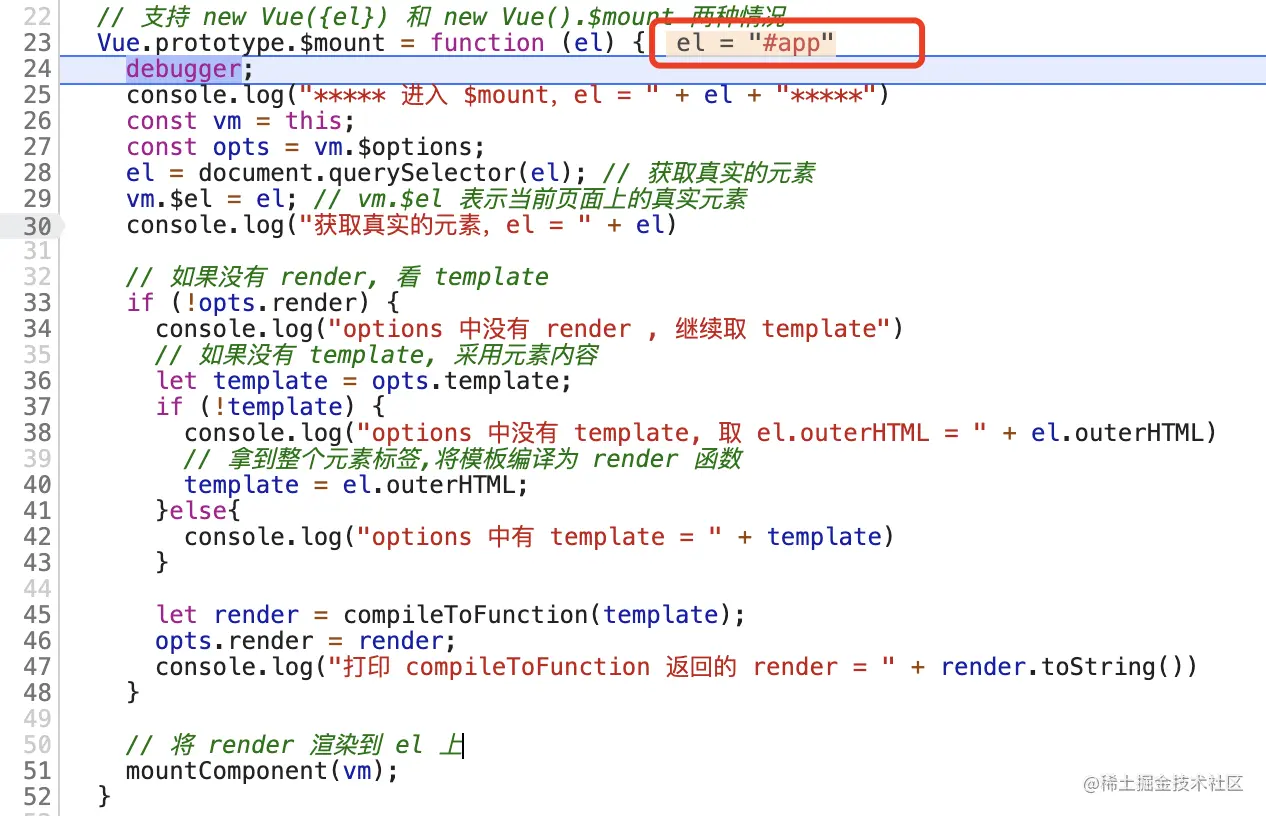Screen dimensions: 1266x816
Task: Click line number 41 in the gutter
Action: point(37,511)
